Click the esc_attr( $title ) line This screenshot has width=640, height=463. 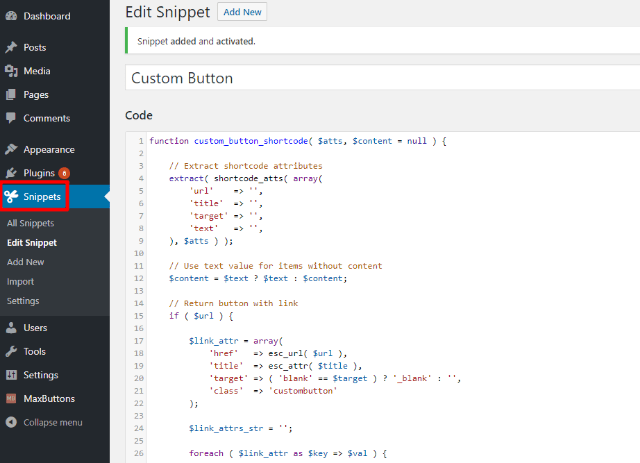click(285, 366)
